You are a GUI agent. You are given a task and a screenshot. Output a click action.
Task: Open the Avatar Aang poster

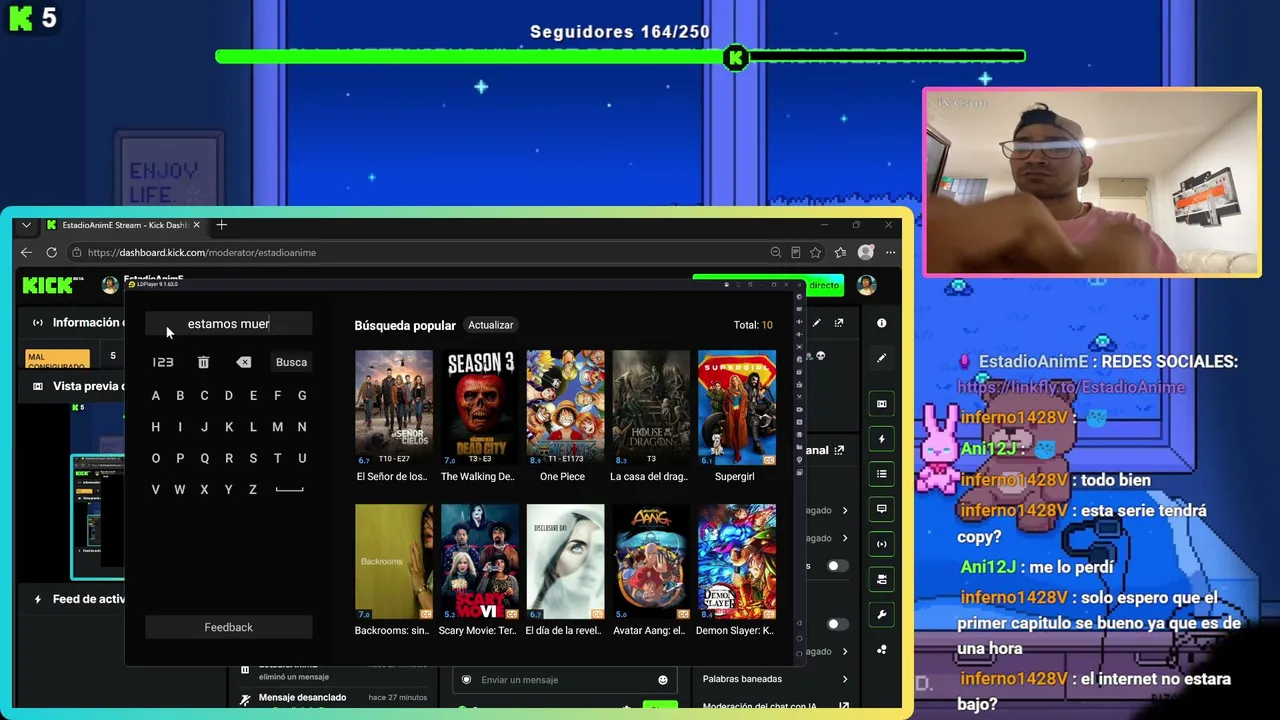(651, 562)
